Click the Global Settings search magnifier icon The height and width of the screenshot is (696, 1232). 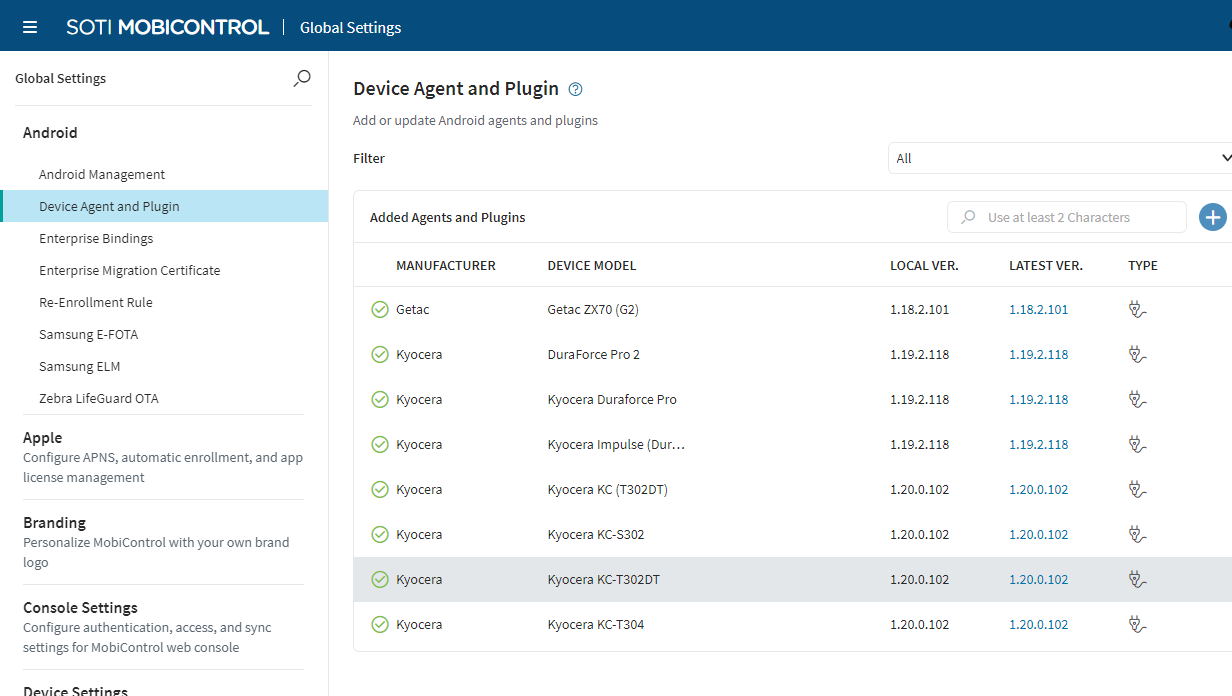point(301,78)
